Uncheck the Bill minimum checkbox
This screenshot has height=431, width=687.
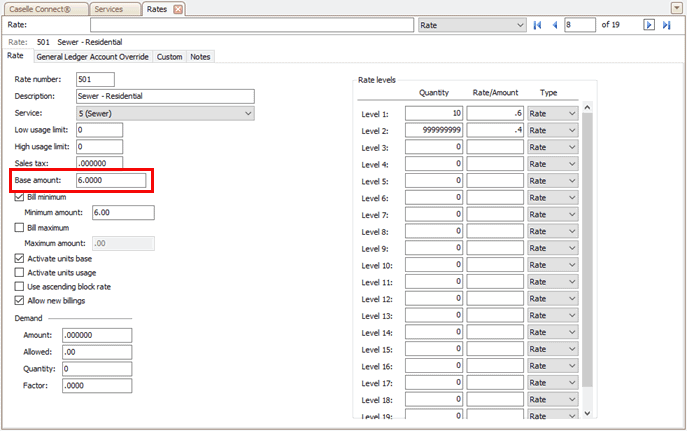(x=20, y=197)
